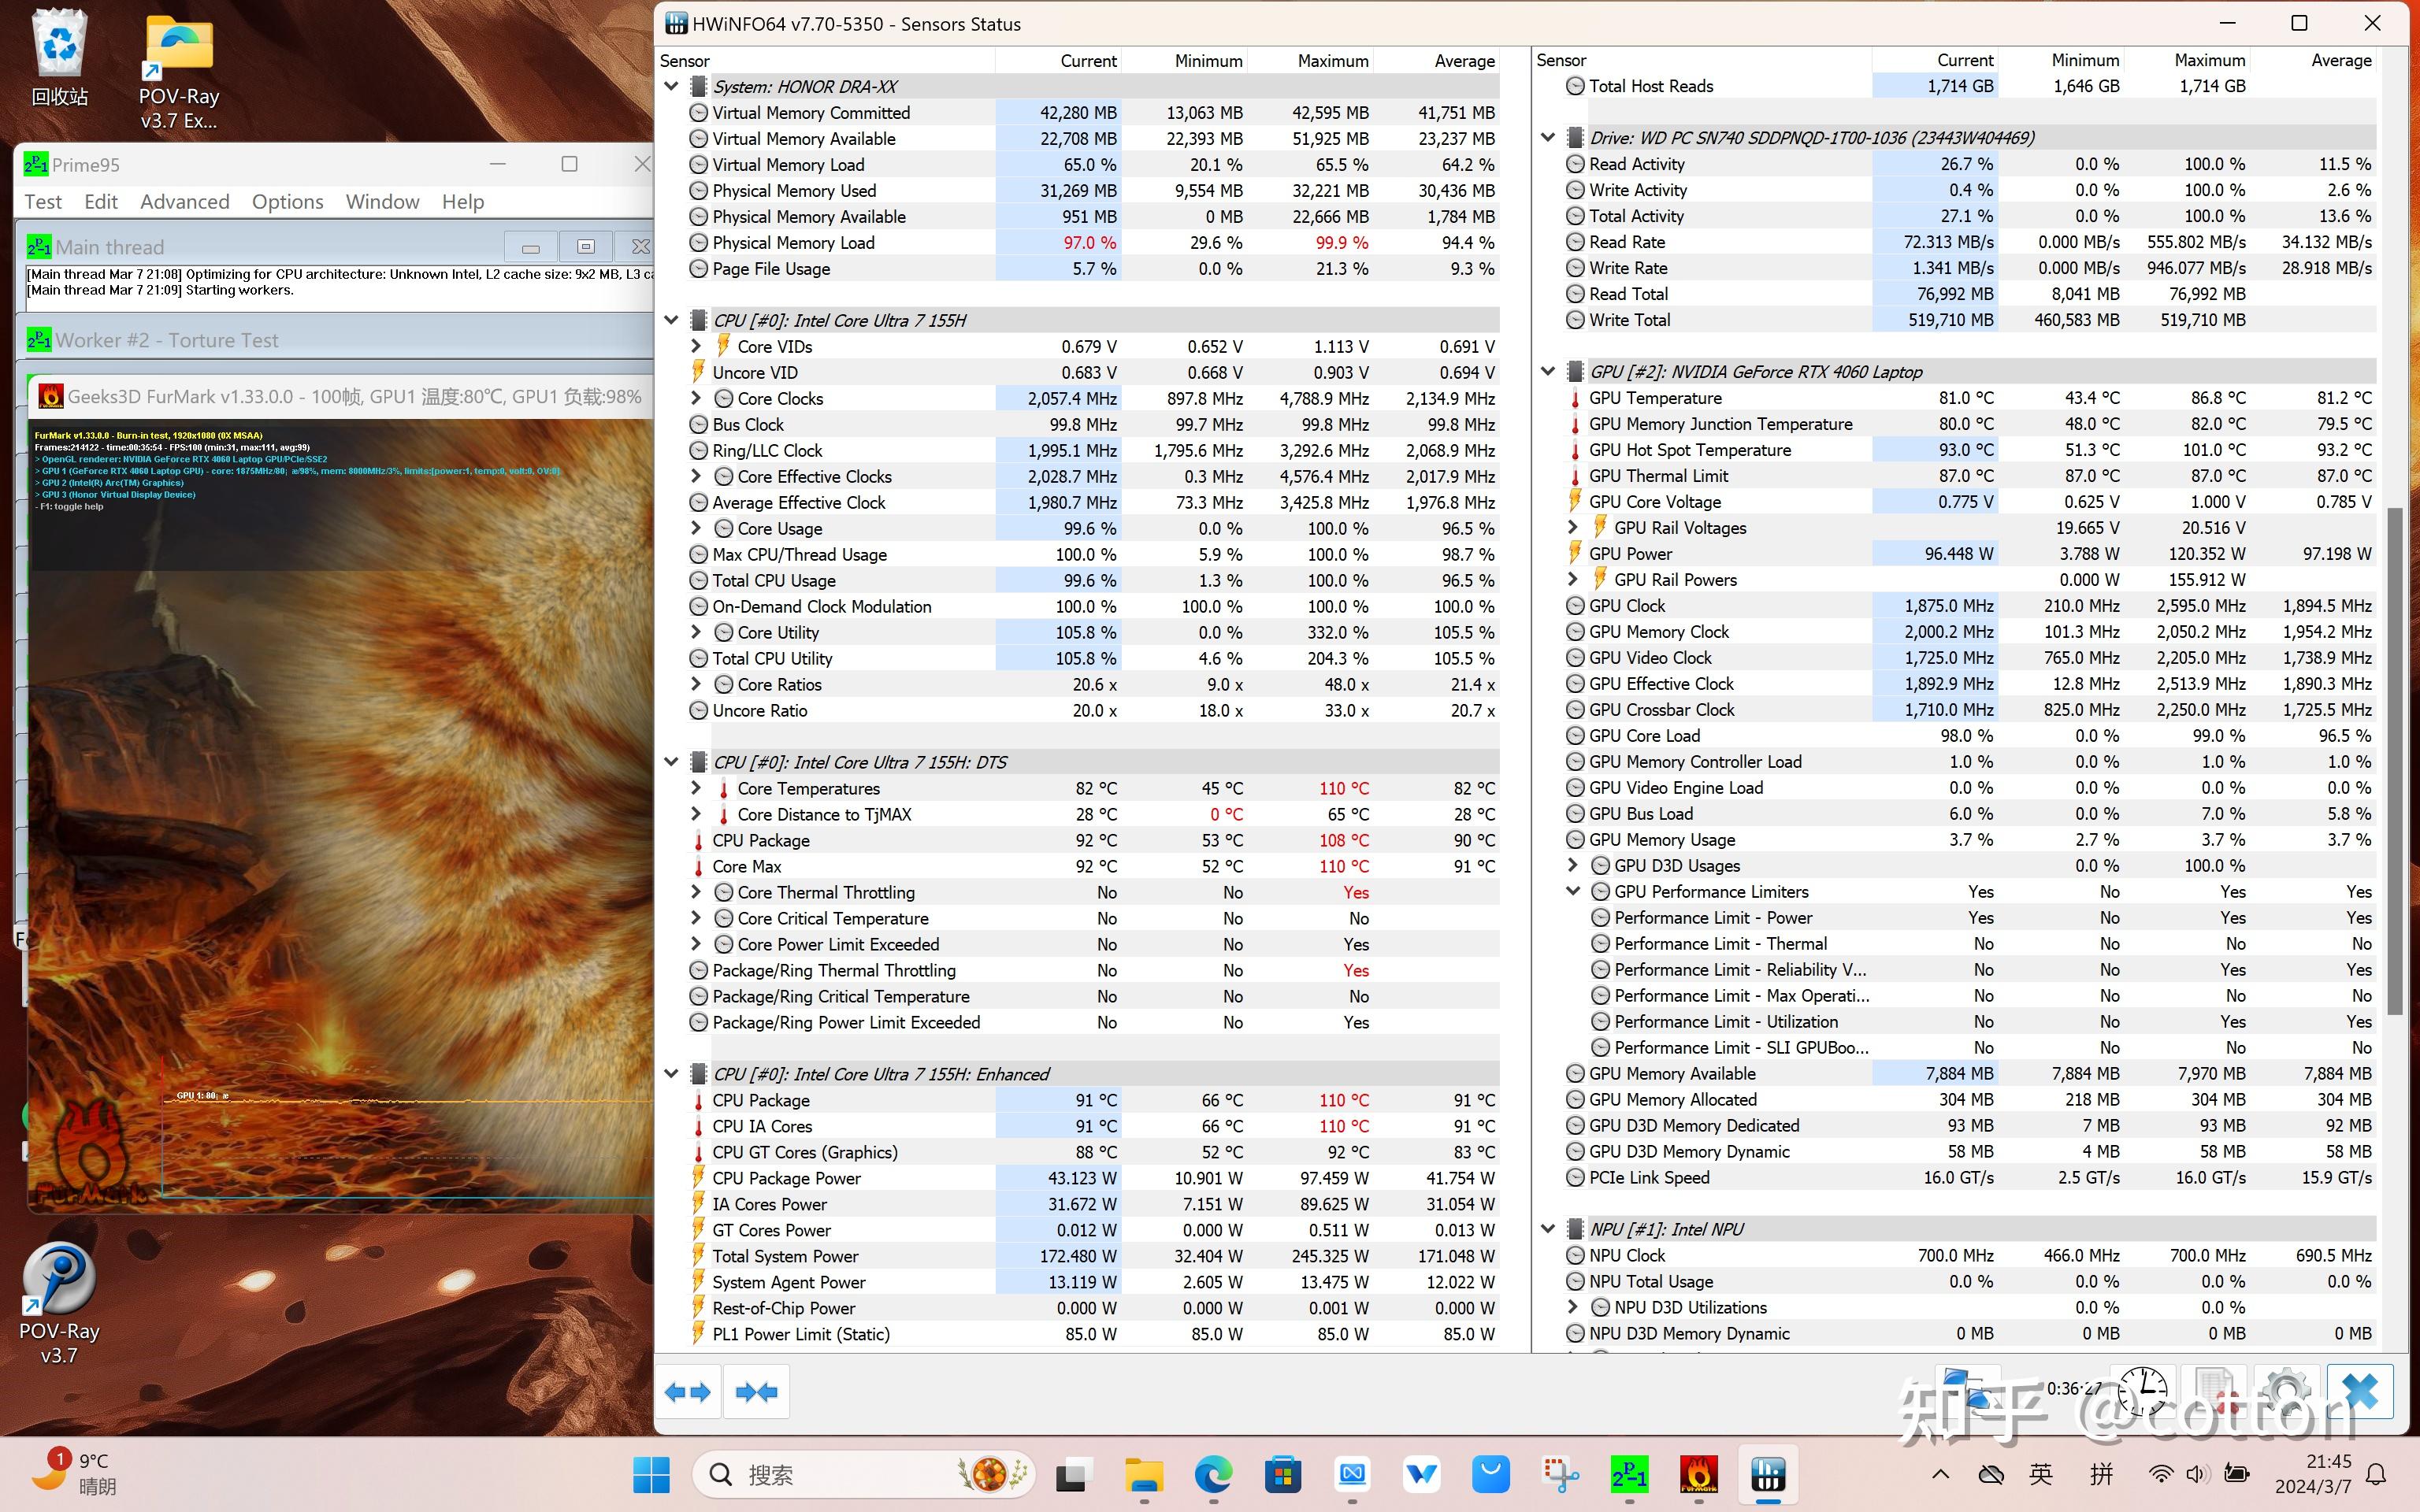
Task: Click the HWiNFO reset clock button
Action: [x=2143, y=1391]
